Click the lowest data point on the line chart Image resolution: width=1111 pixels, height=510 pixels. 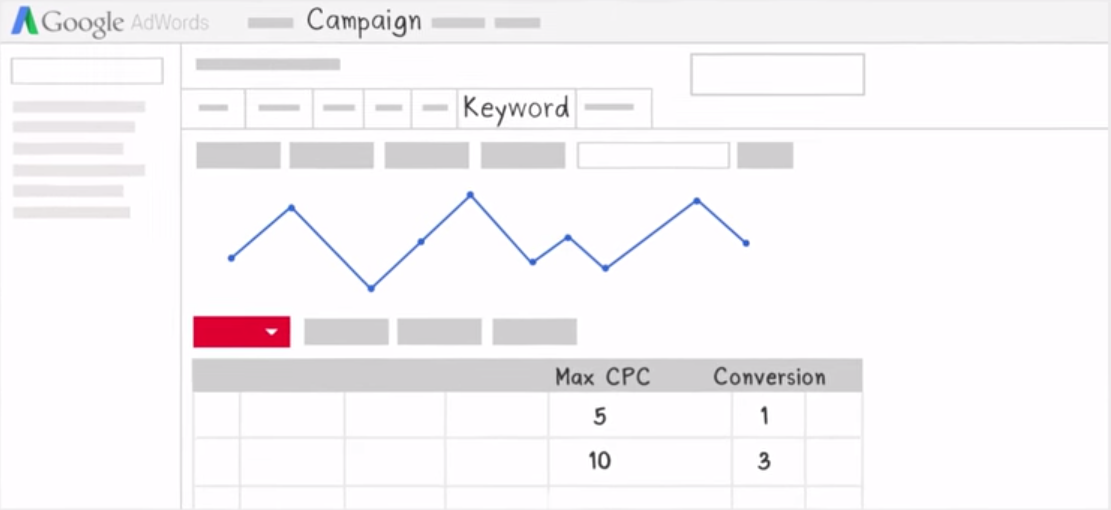click(x=371, y=288)
